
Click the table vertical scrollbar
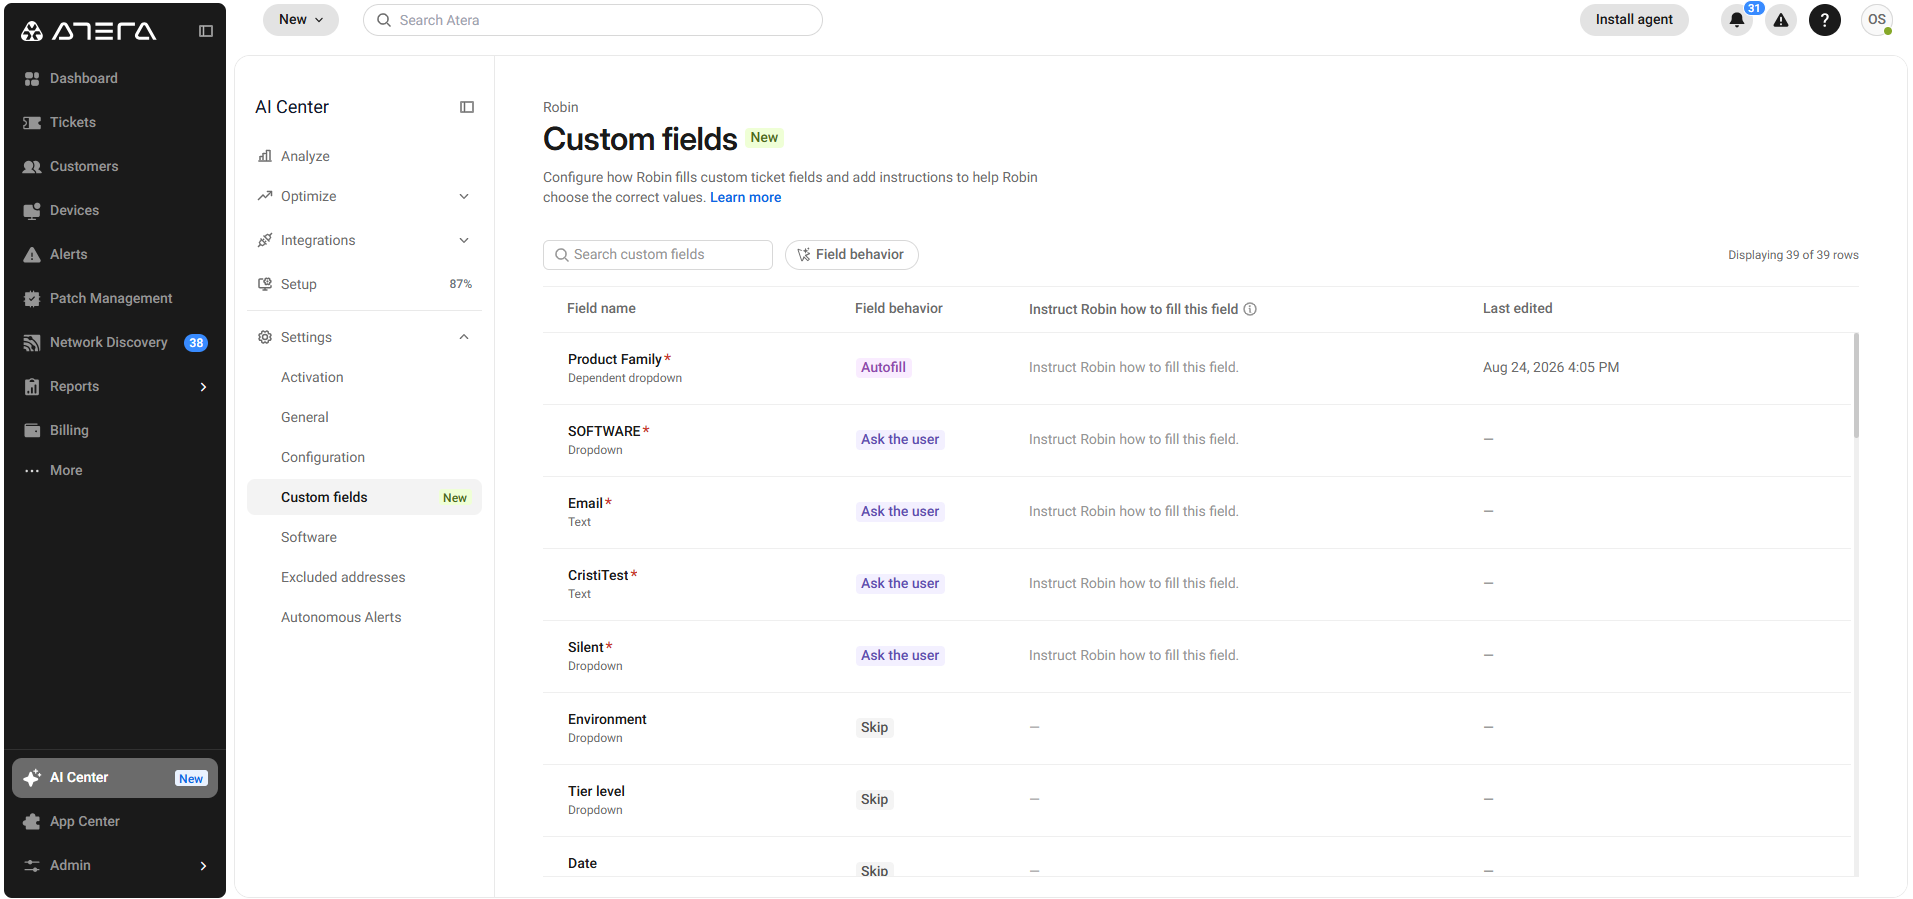coord(1856,386)
